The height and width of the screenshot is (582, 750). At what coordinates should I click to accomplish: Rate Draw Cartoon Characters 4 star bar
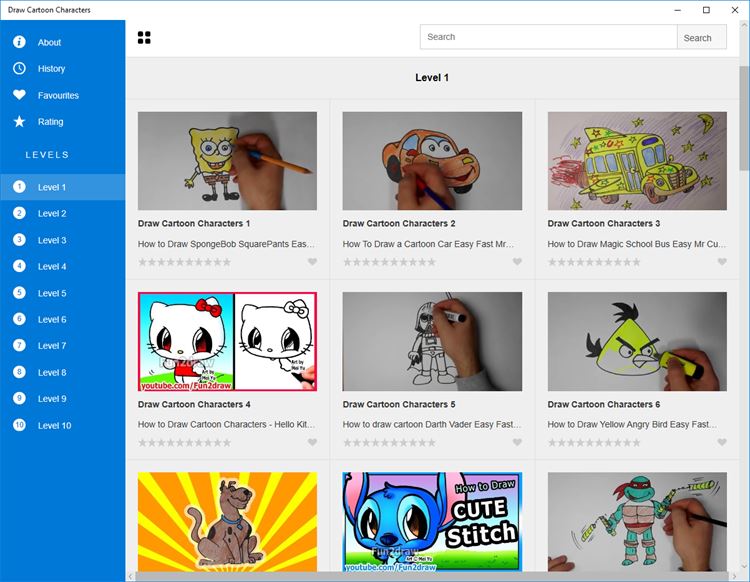click(x=185, y=443)
